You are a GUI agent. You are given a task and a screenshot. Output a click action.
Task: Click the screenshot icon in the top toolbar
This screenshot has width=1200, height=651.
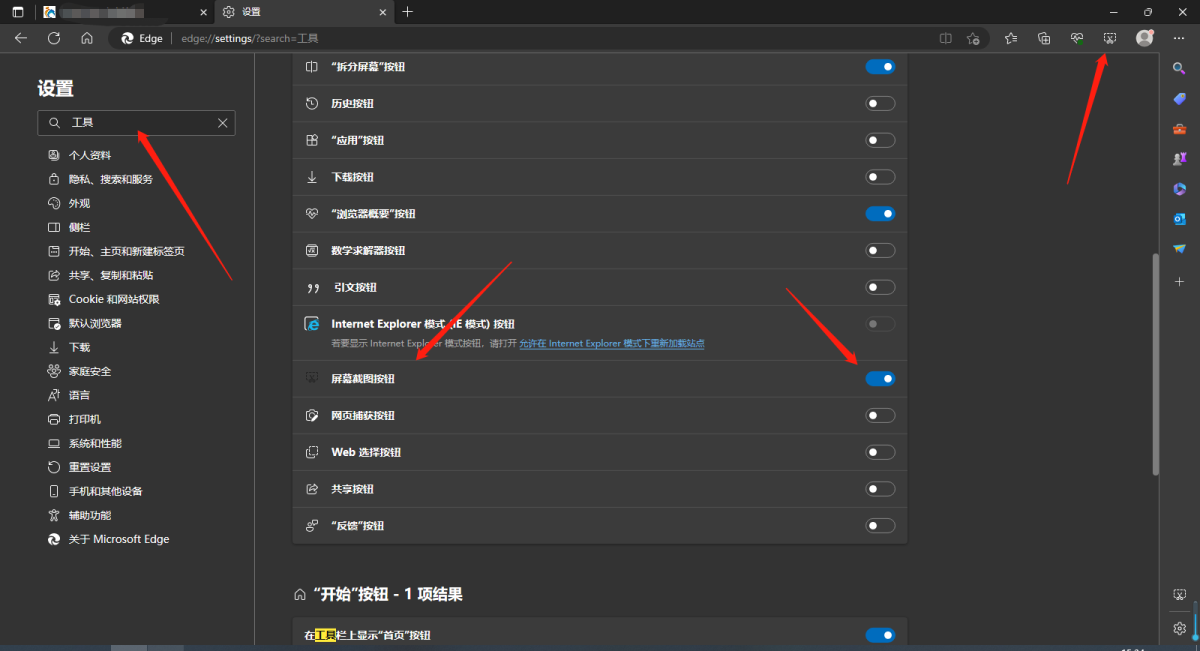(1110, 38)
